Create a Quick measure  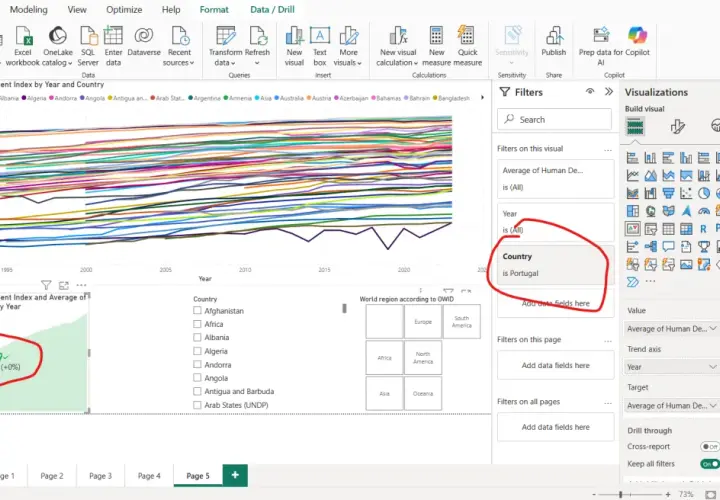coord(467,46)
